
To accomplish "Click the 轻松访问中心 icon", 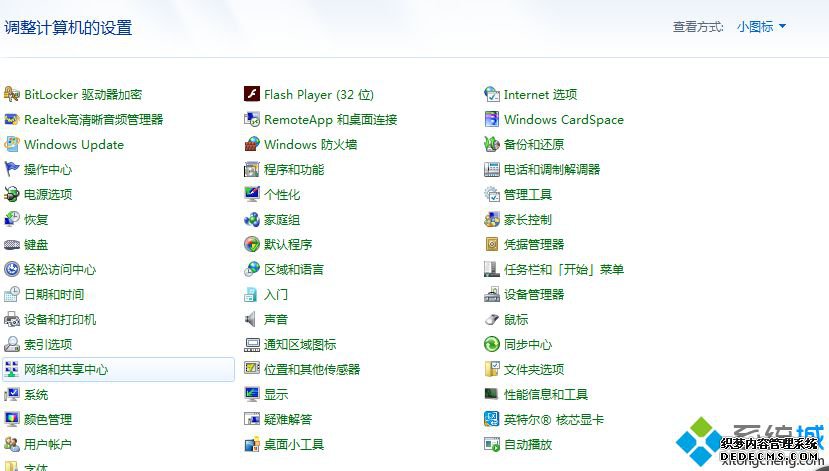I will point(12,269).
